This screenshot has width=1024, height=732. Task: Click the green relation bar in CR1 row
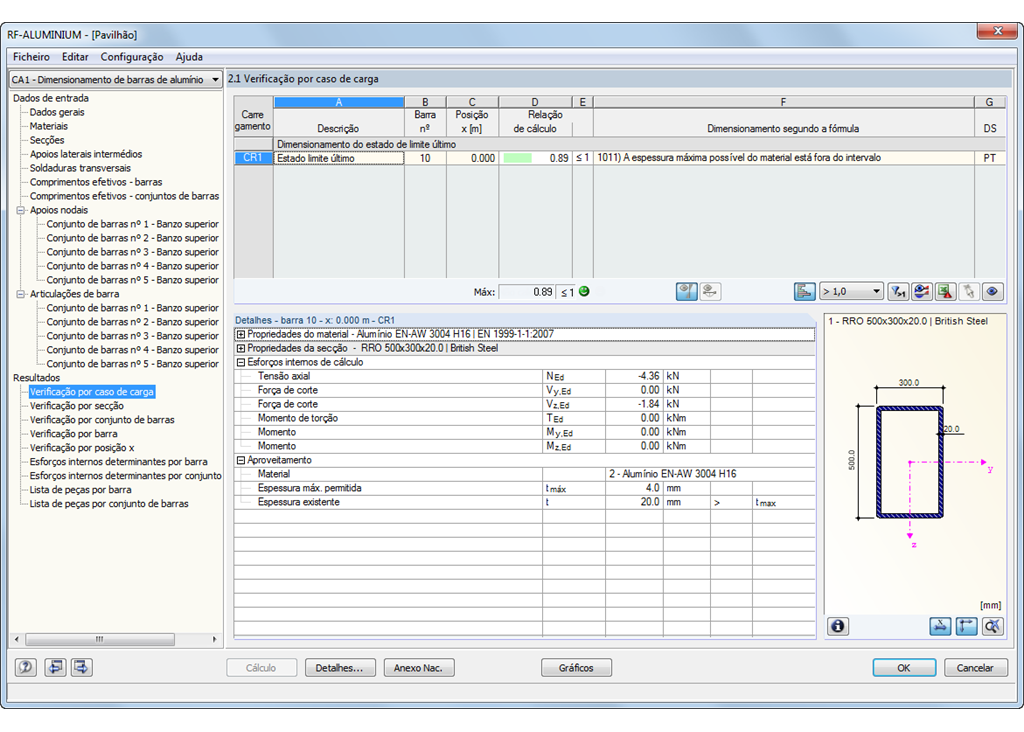point(518,158)
